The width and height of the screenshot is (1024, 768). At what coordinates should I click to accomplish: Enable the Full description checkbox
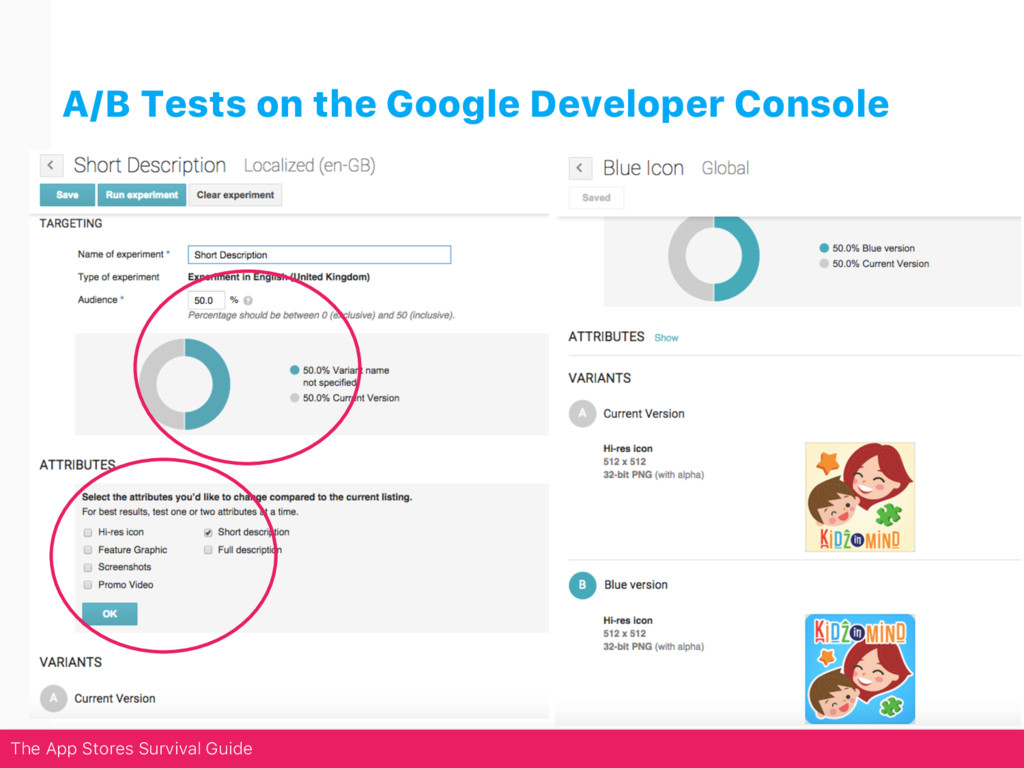pos(208,551)
